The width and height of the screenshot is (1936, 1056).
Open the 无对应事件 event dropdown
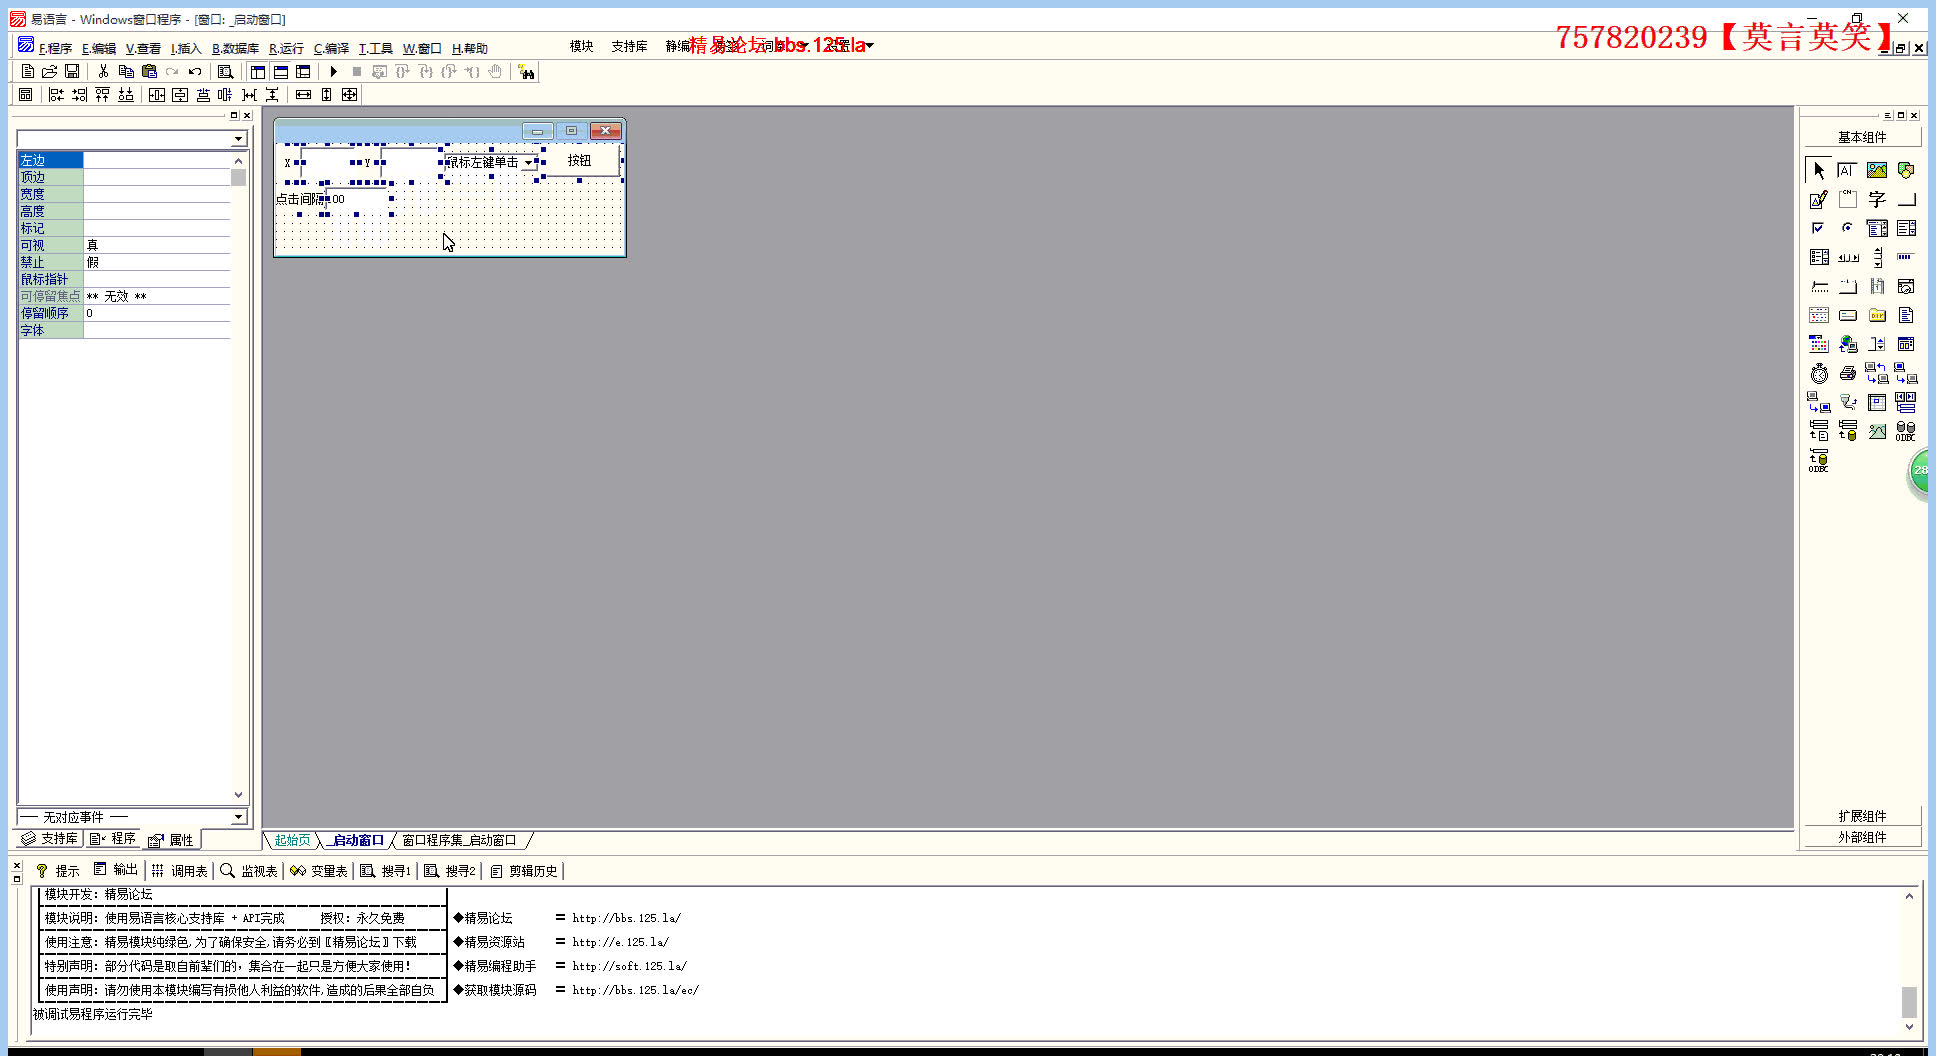click(238, 817)
